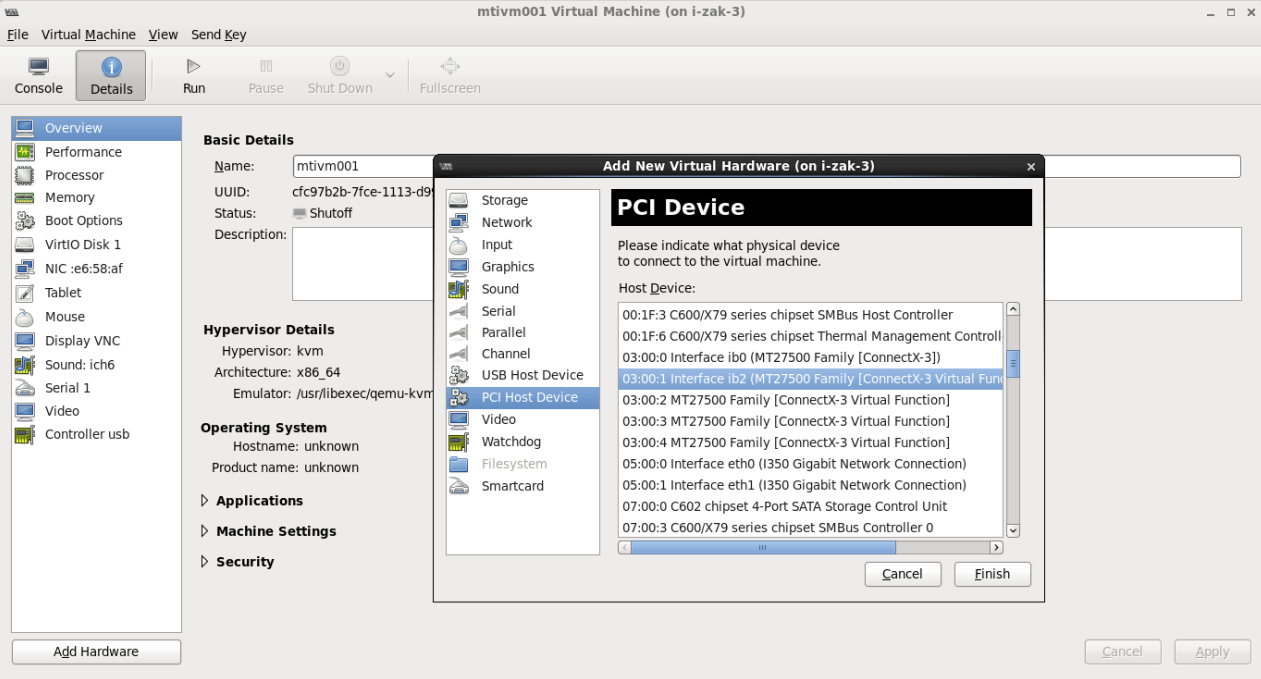
Task: Choose Input in Add Hardware dialog
Action: point(523,244)
